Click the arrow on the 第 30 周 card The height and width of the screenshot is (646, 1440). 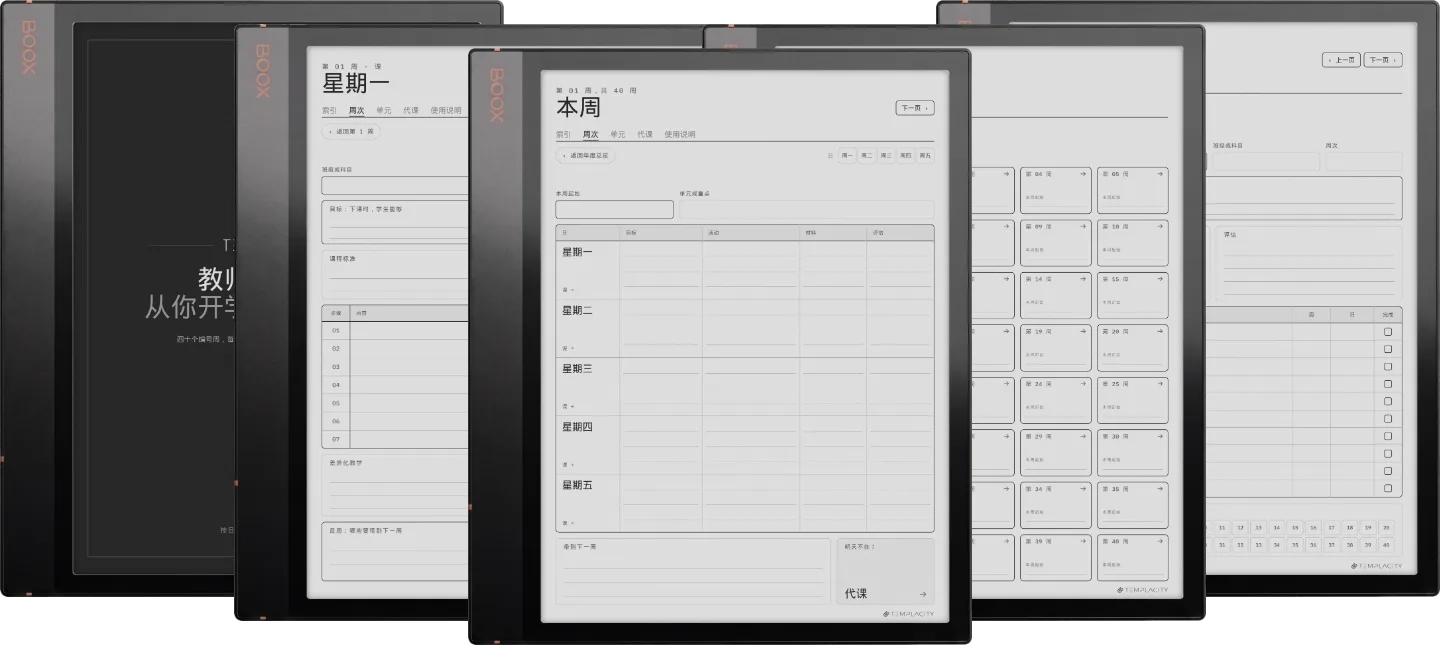click(x=1158, y=436)
